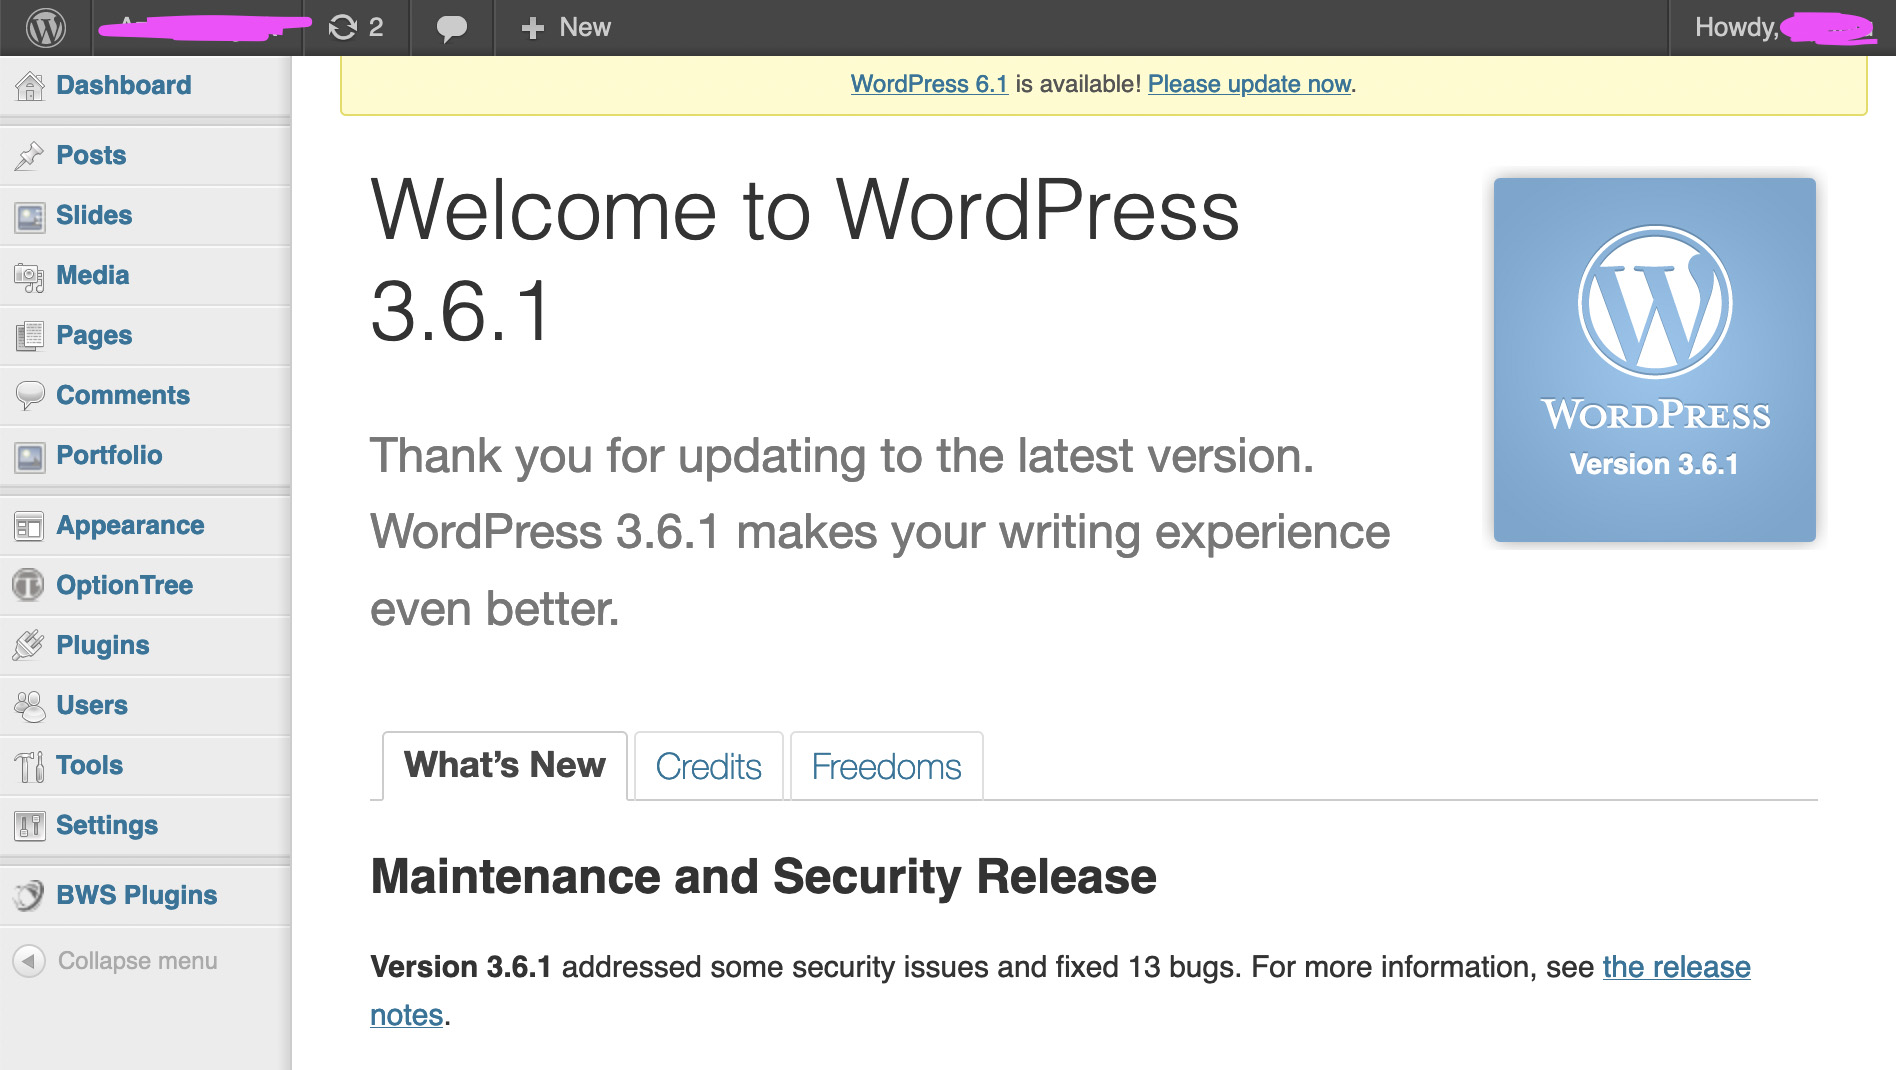Open the Posts menu
This screenshot has height=1070, width=1896.
pos(91,155)
